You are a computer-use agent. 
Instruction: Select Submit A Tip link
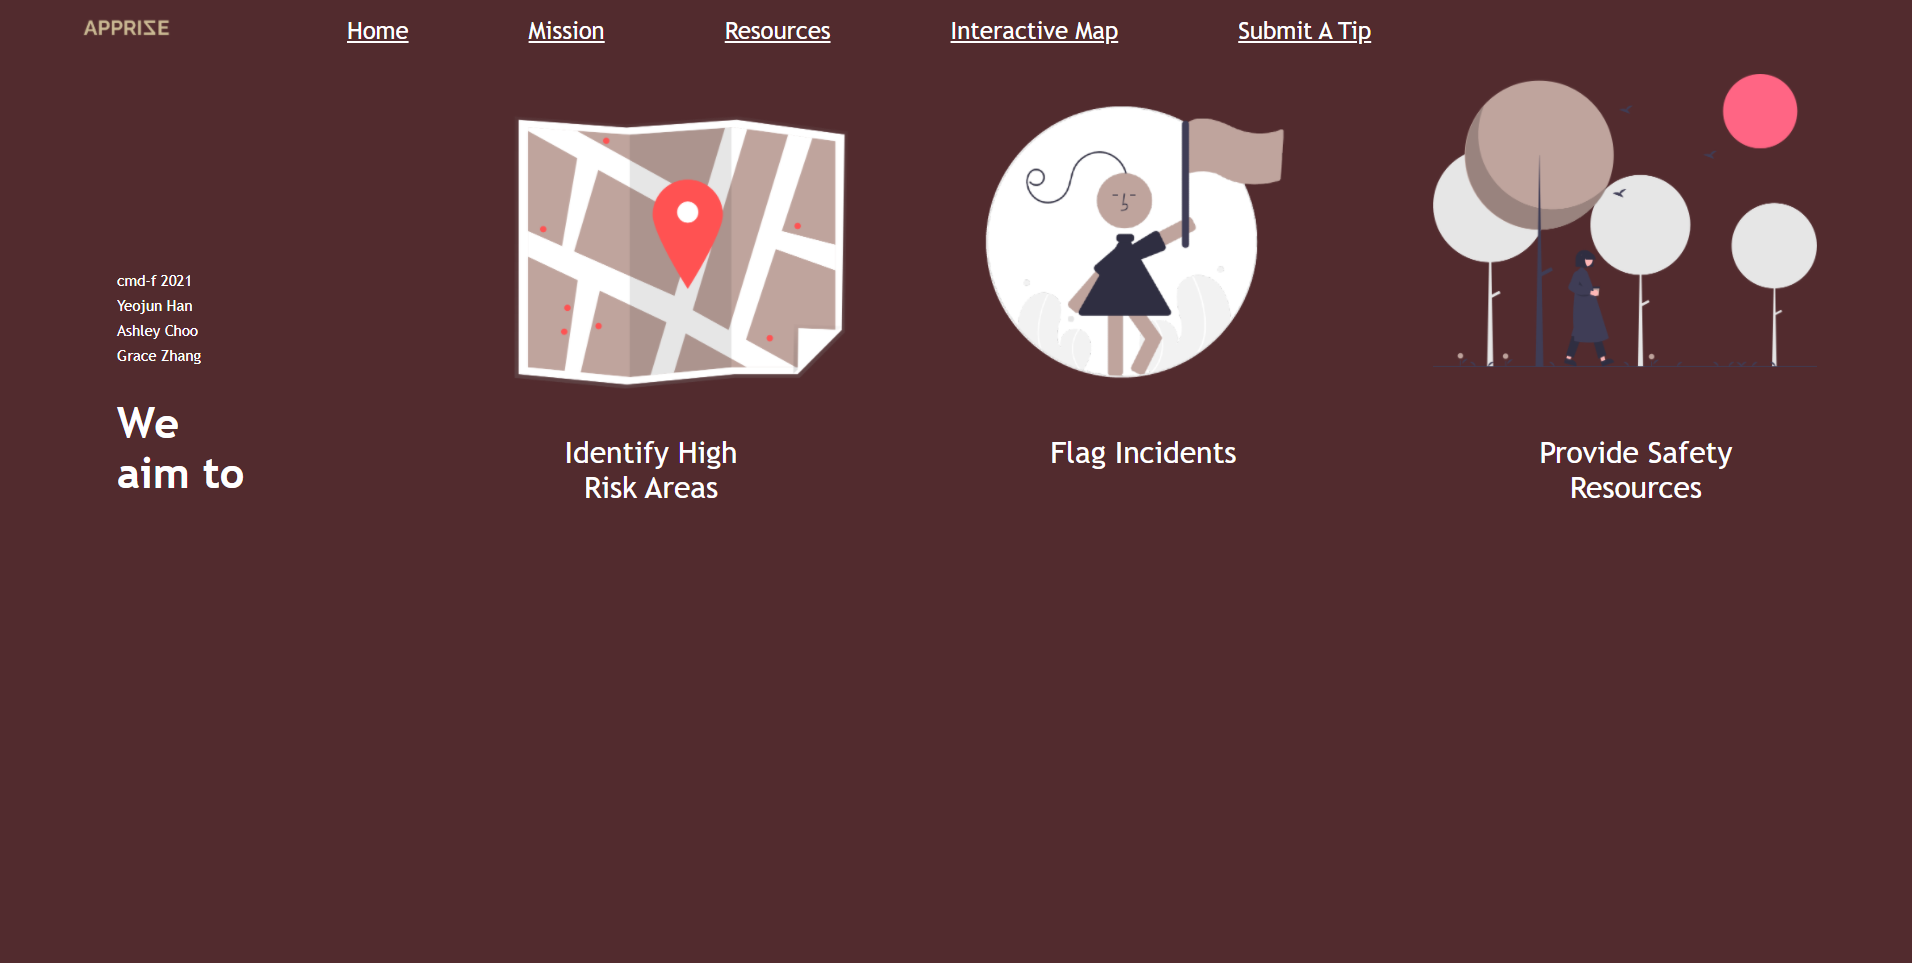pos(1304,31)
